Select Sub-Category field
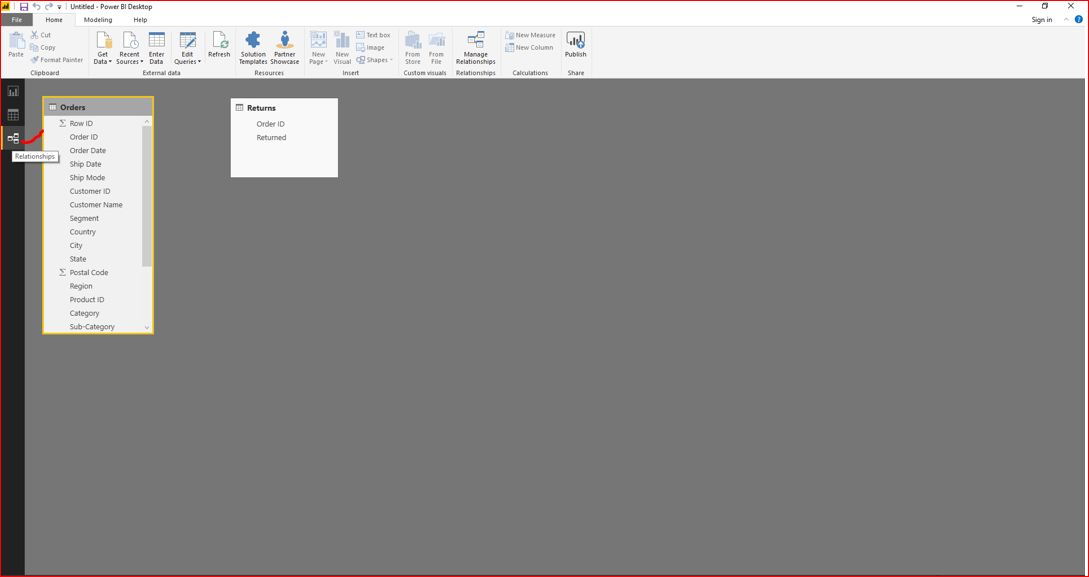1089x577 pixels. (x=93, y=326)
